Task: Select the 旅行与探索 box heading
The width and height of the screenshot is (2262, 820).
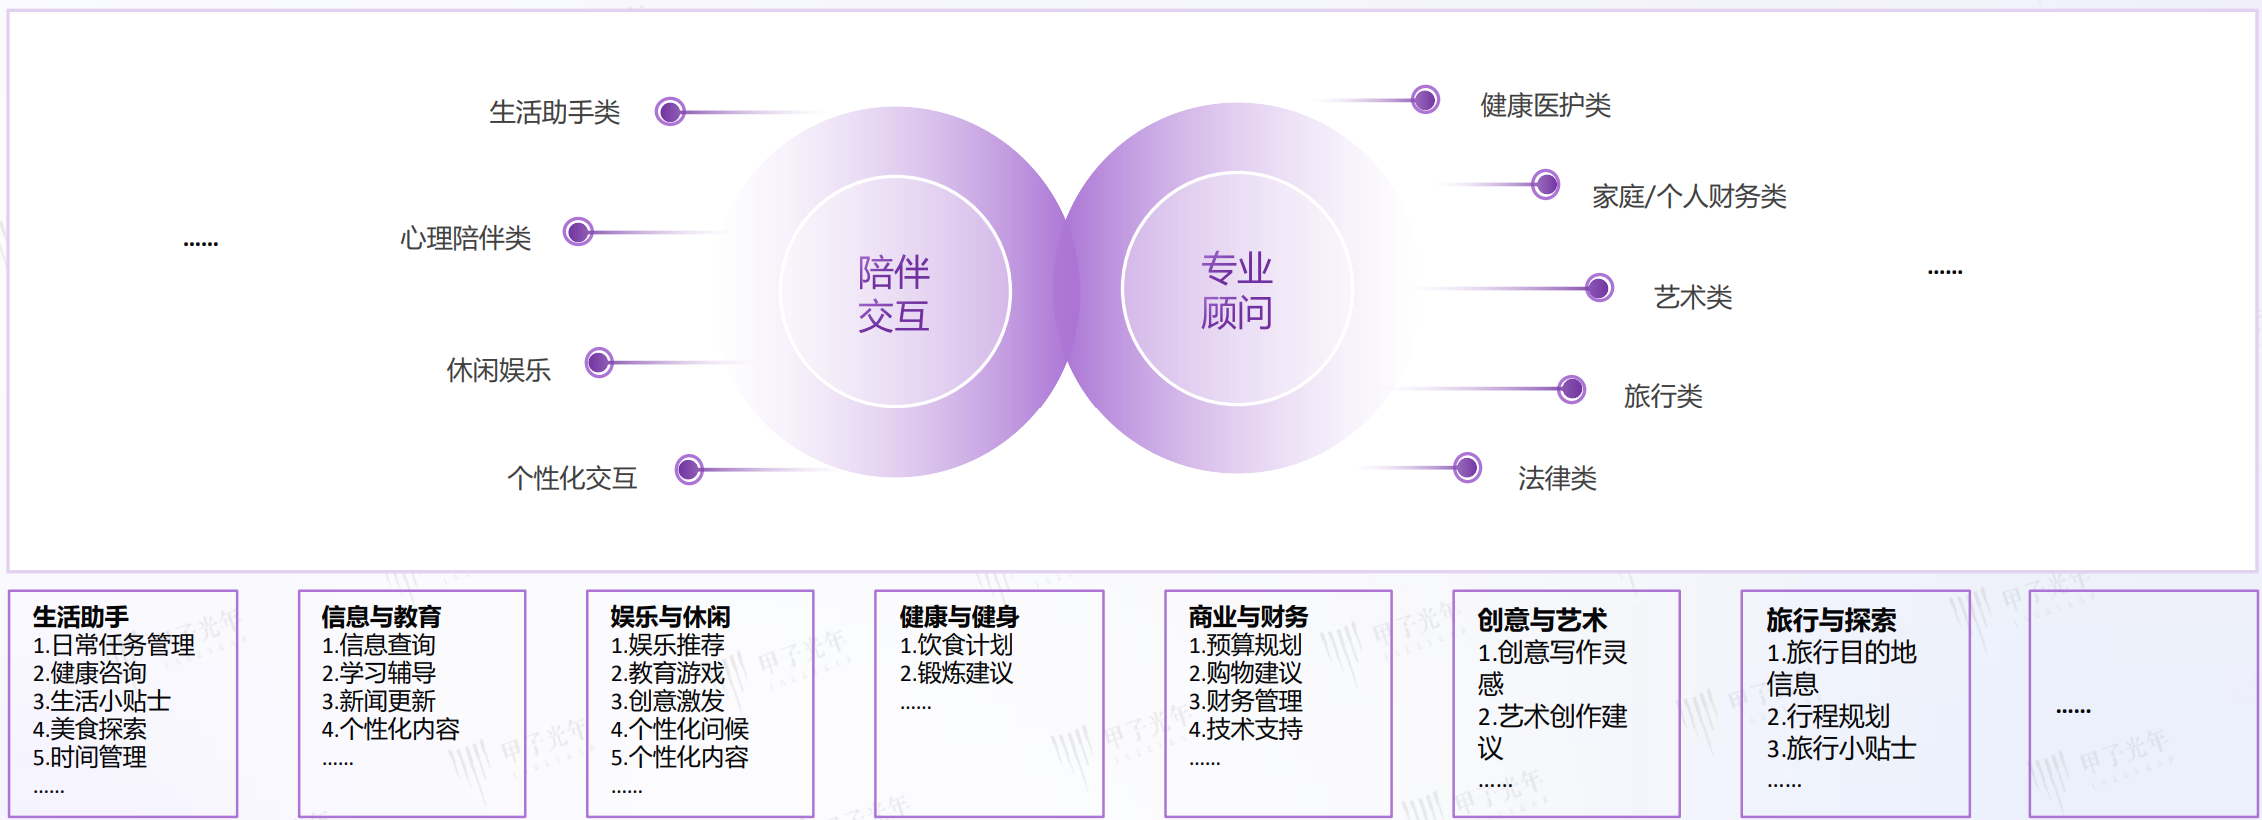Action: (1831, 620)
